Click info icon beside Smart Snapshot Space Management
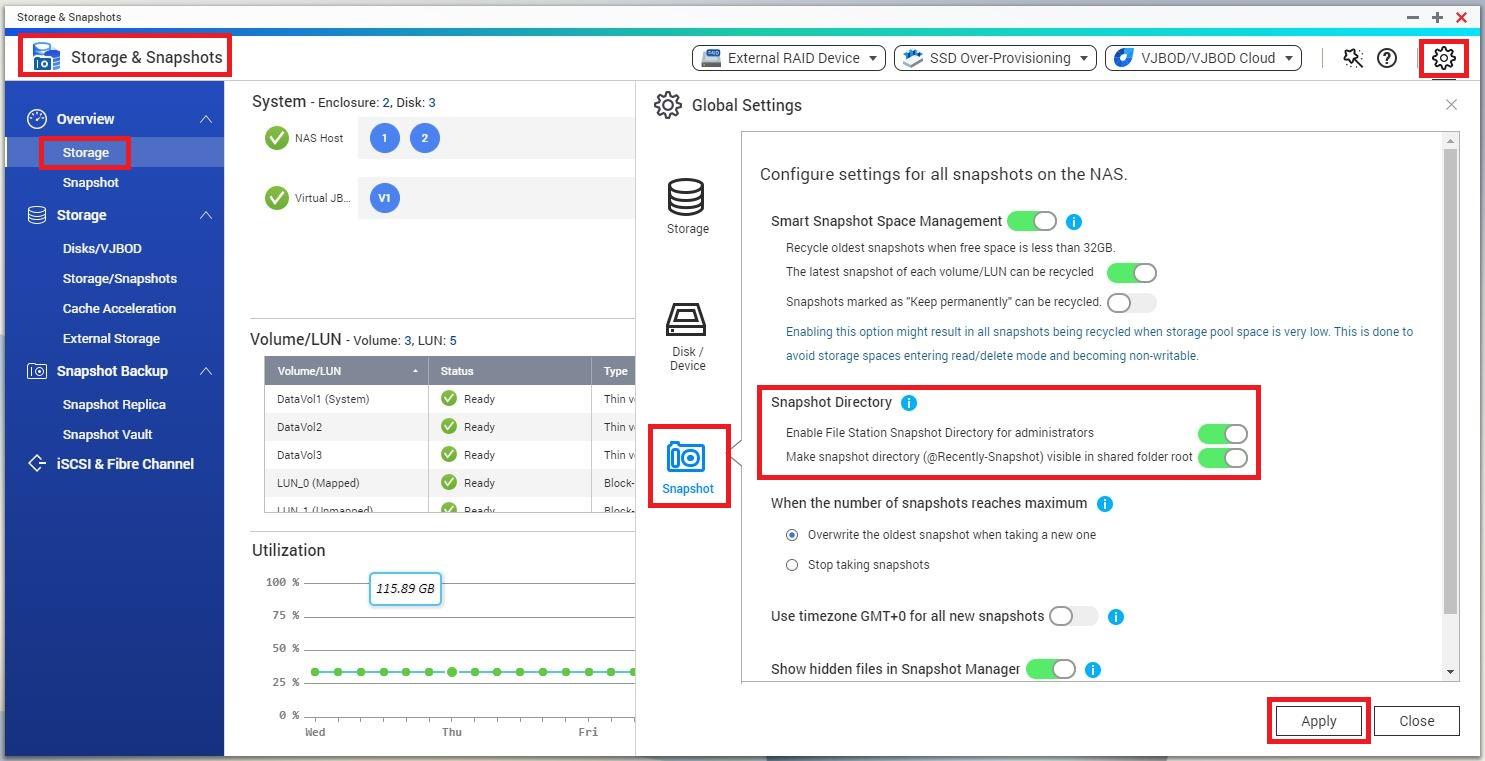Screen dimensions: 1485x761 point(1073,222)
